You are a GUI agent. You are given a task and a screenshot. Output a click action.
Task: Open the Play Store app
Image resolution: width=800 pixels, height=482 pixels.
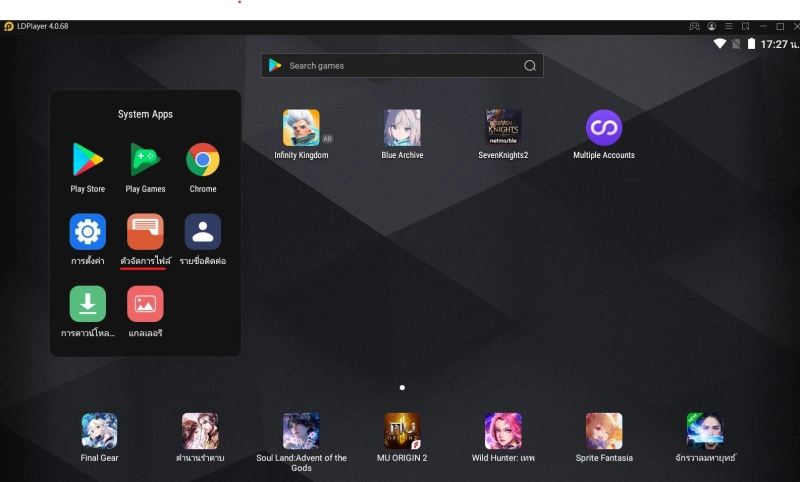(87, 160)
